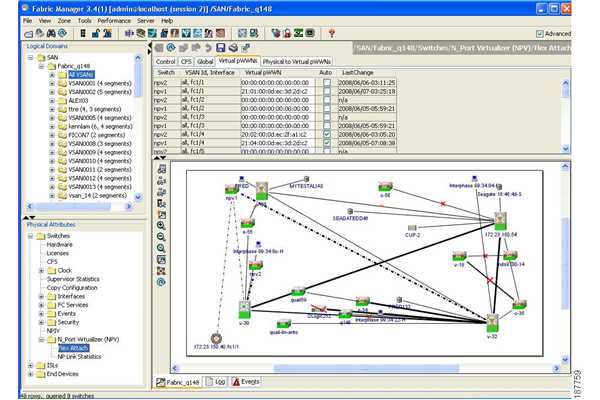Viewport: 600px width, 400px height.
Task: Click the map layout icon above the refresh map icon
Action: (161, 271)
